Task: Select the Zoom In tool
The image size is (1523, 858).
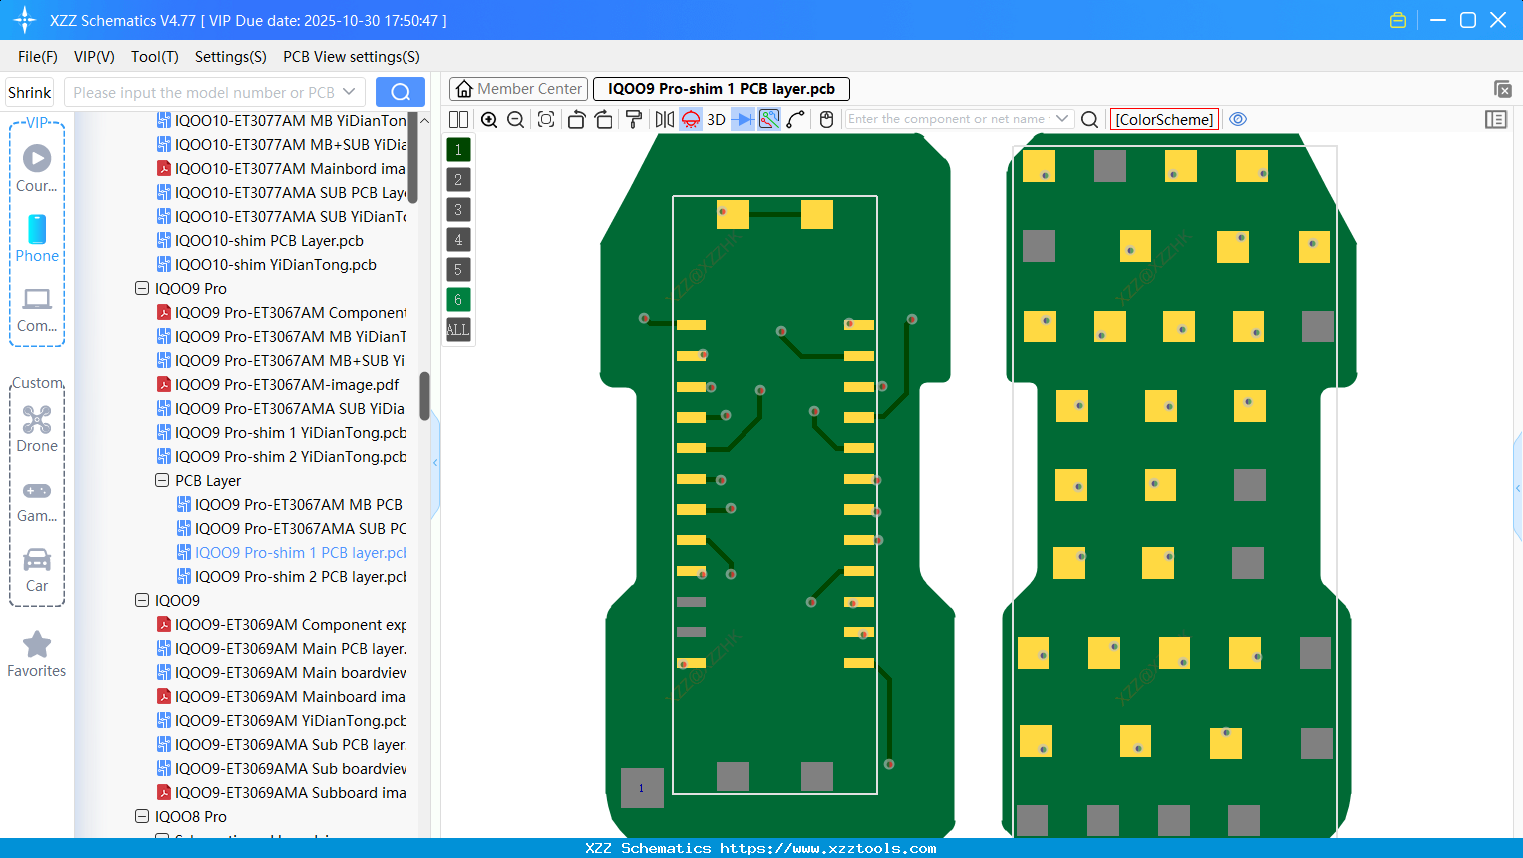Action: 489,119
